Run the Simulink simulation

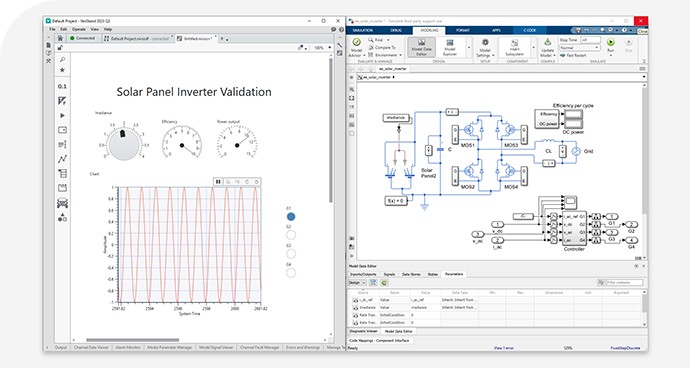610,43
